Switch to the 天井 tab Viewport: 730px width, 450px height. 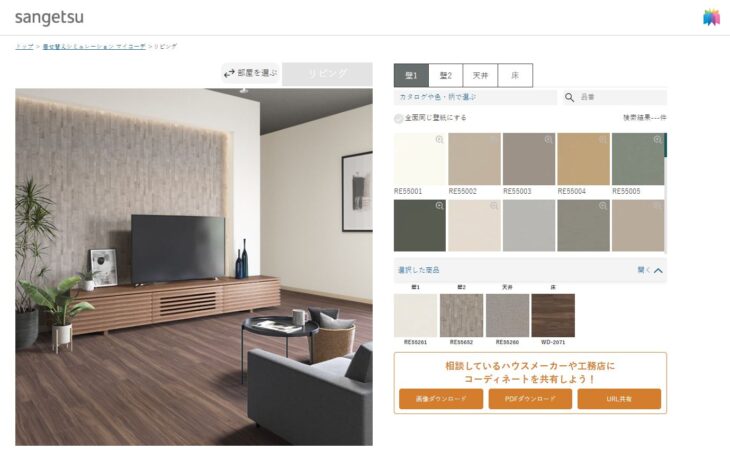click(480, 75)
